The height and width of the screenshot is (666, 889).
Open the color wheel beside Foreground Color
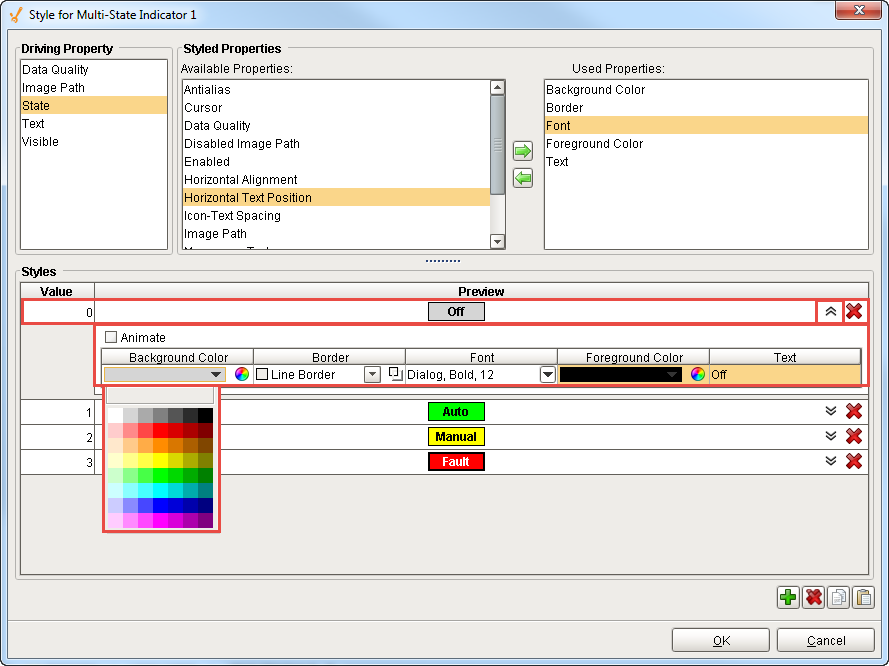click(696, 375)
